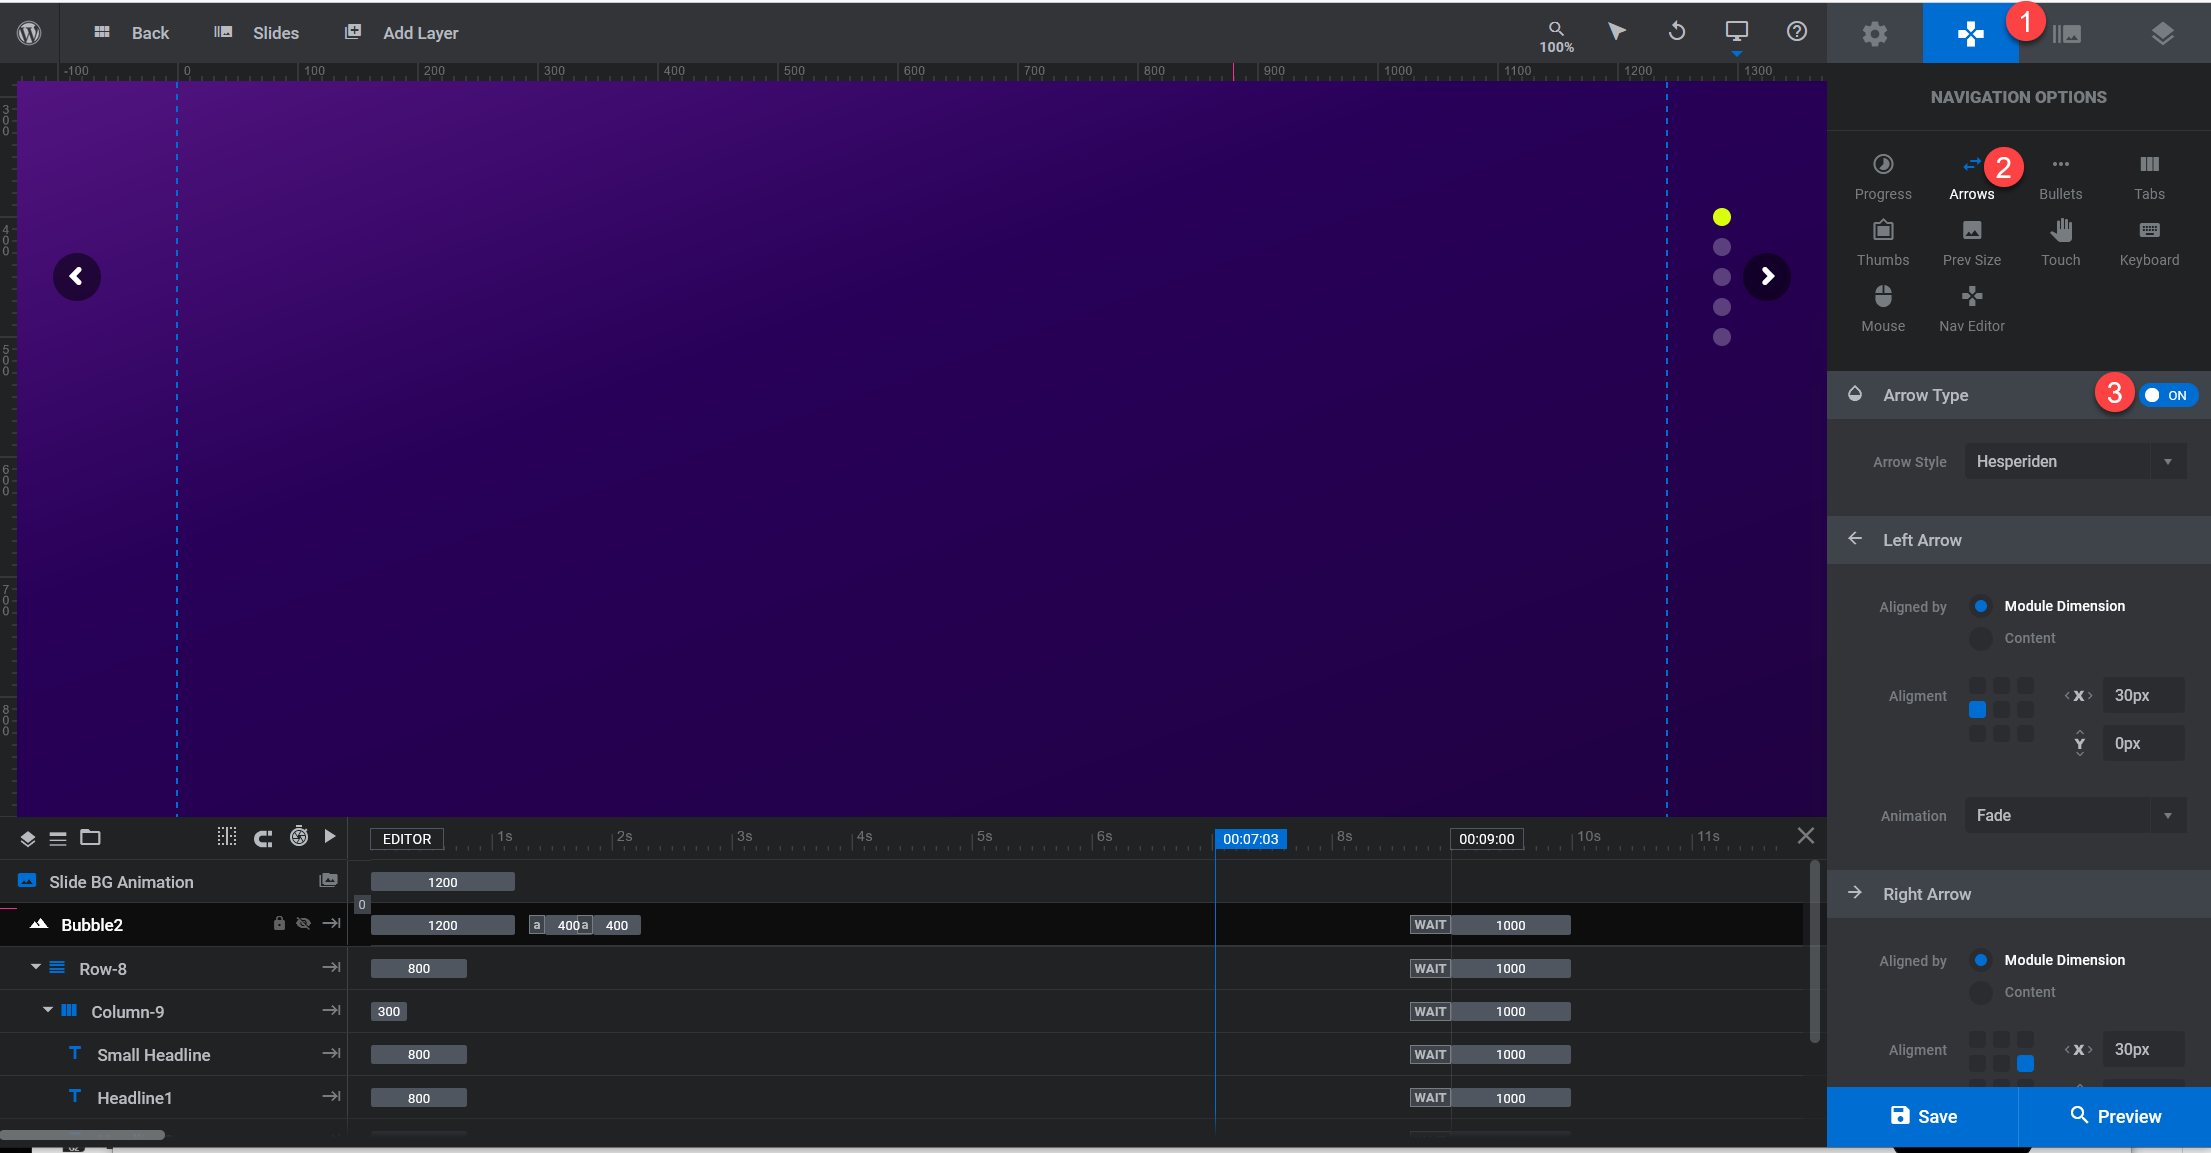Turn off the Arrow Type toggle
This screenshot has width=2211, height=1153.
click(2166, 395)
